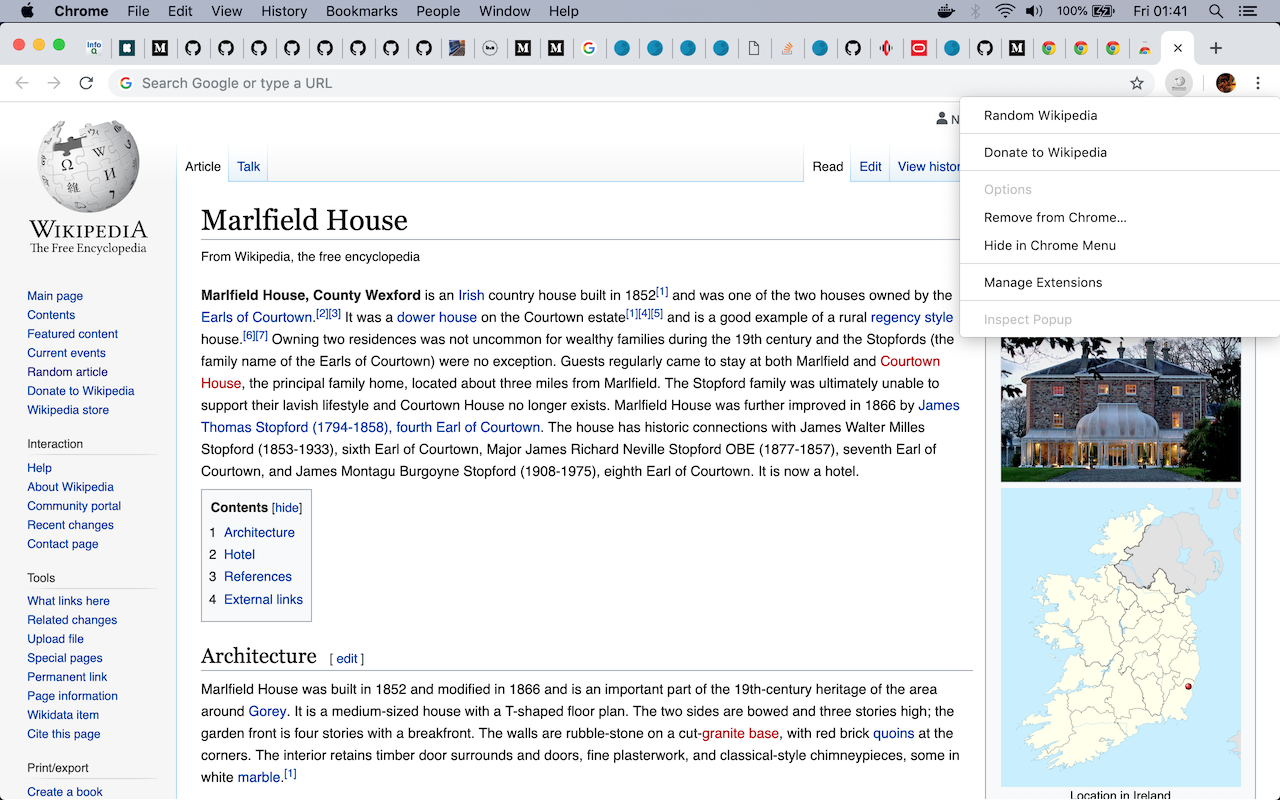Open the Random article sidebar link

point(67,371)
